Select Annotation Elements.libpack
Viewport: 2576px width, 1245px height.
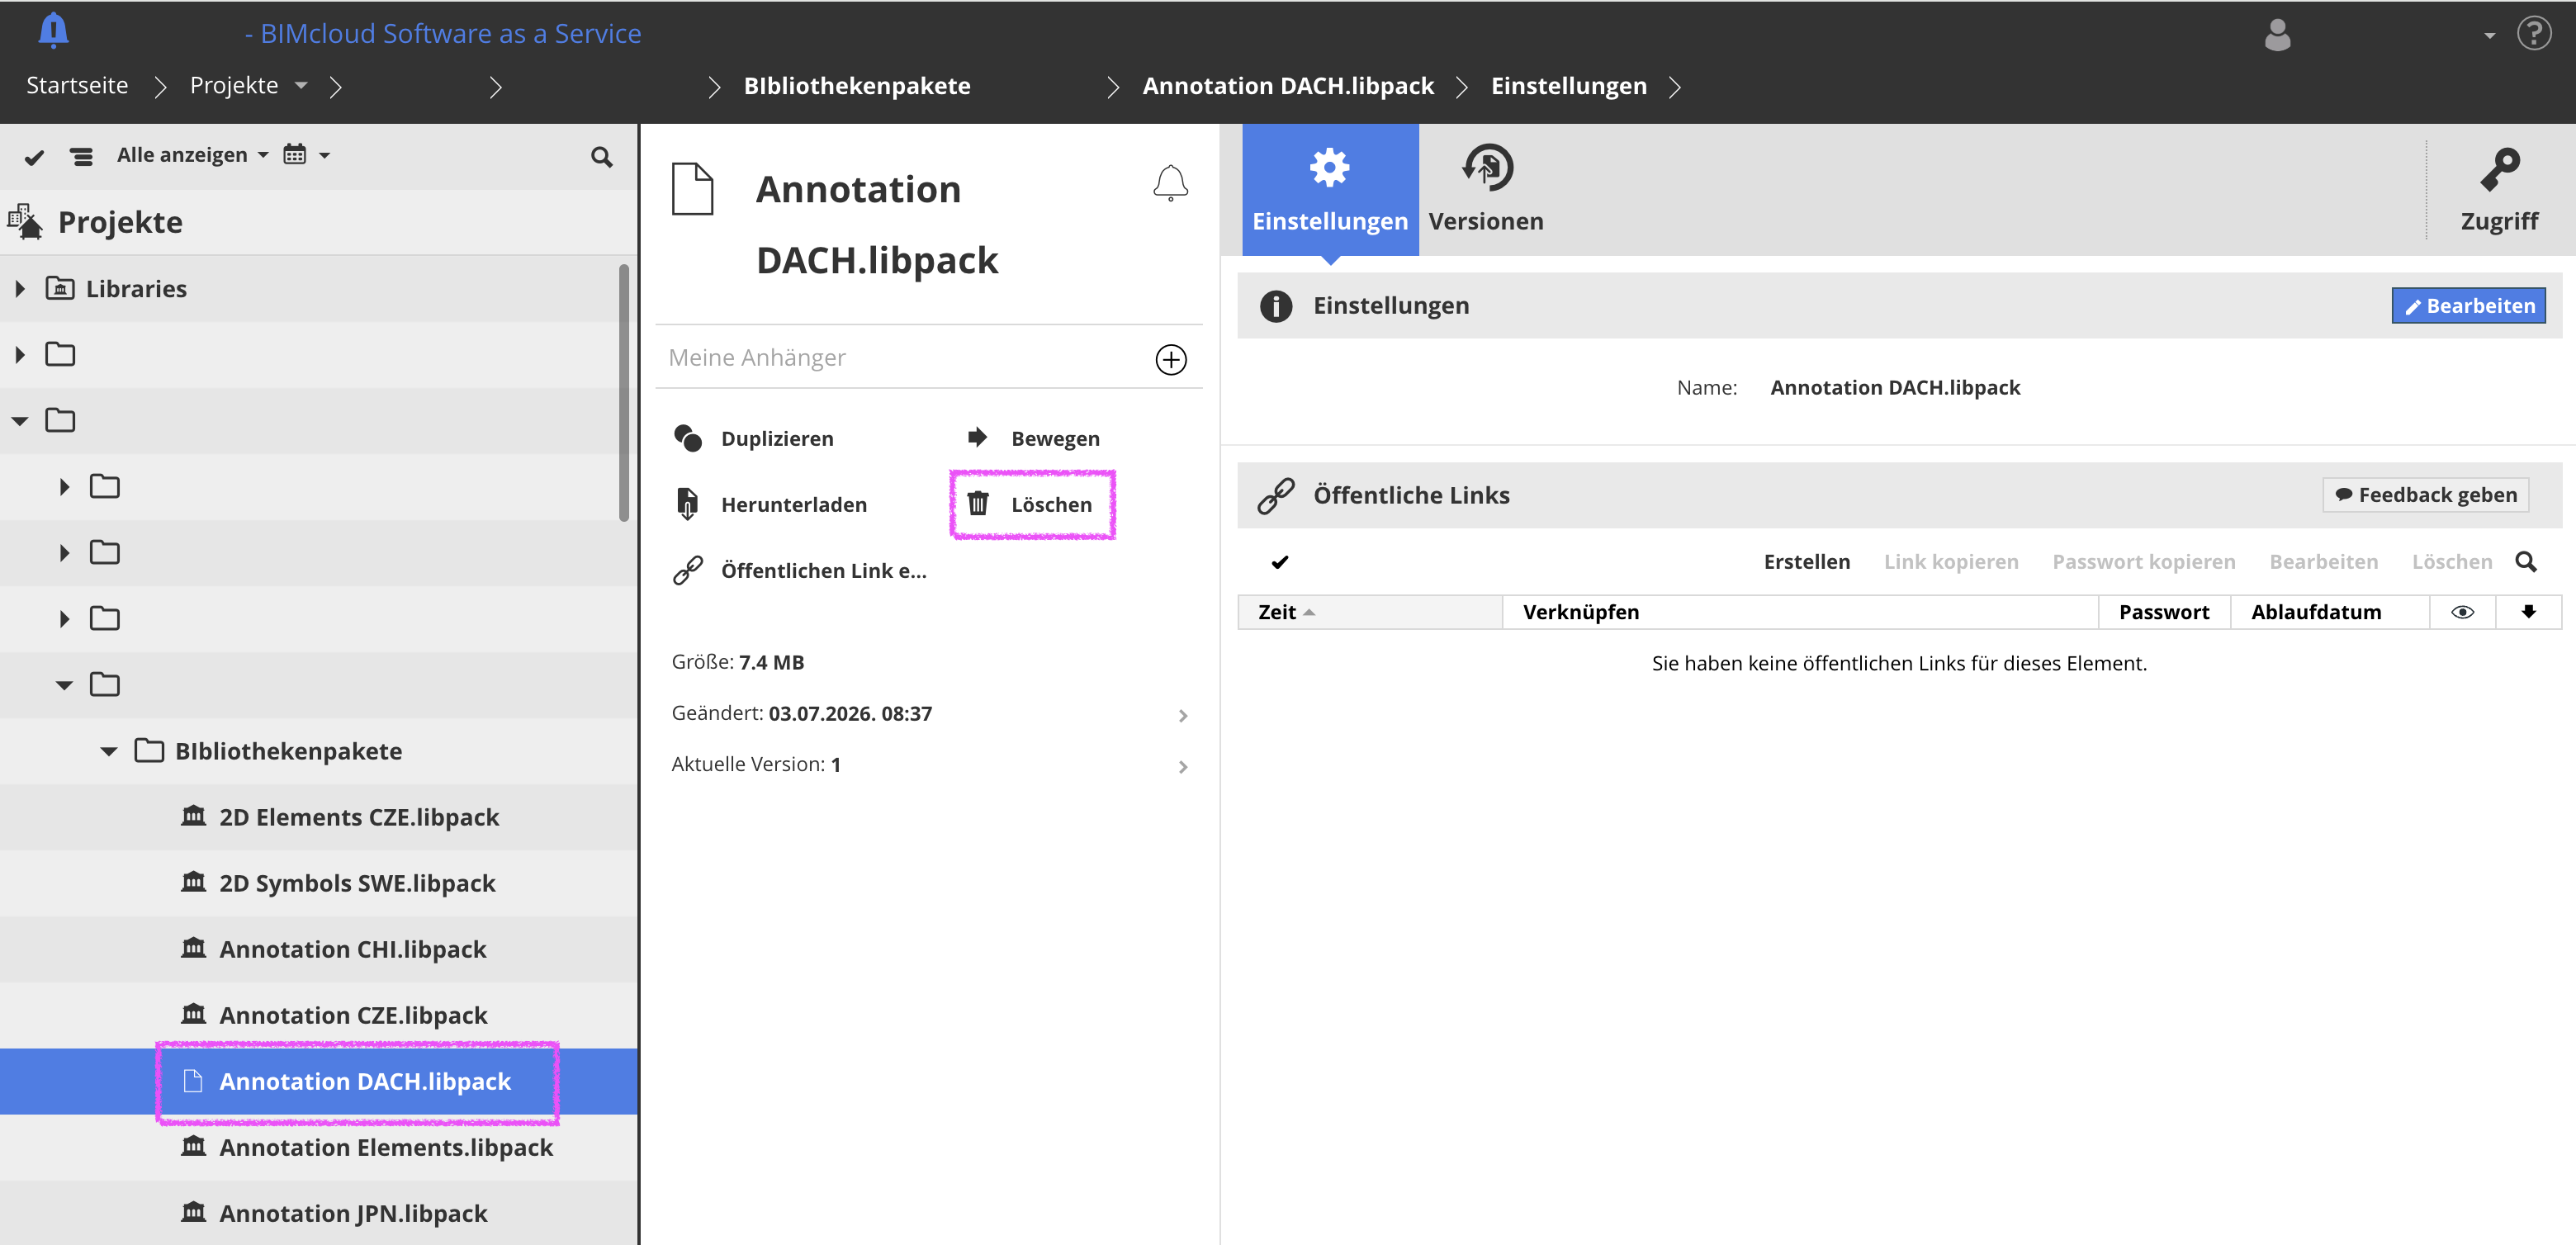point(386,1147)
